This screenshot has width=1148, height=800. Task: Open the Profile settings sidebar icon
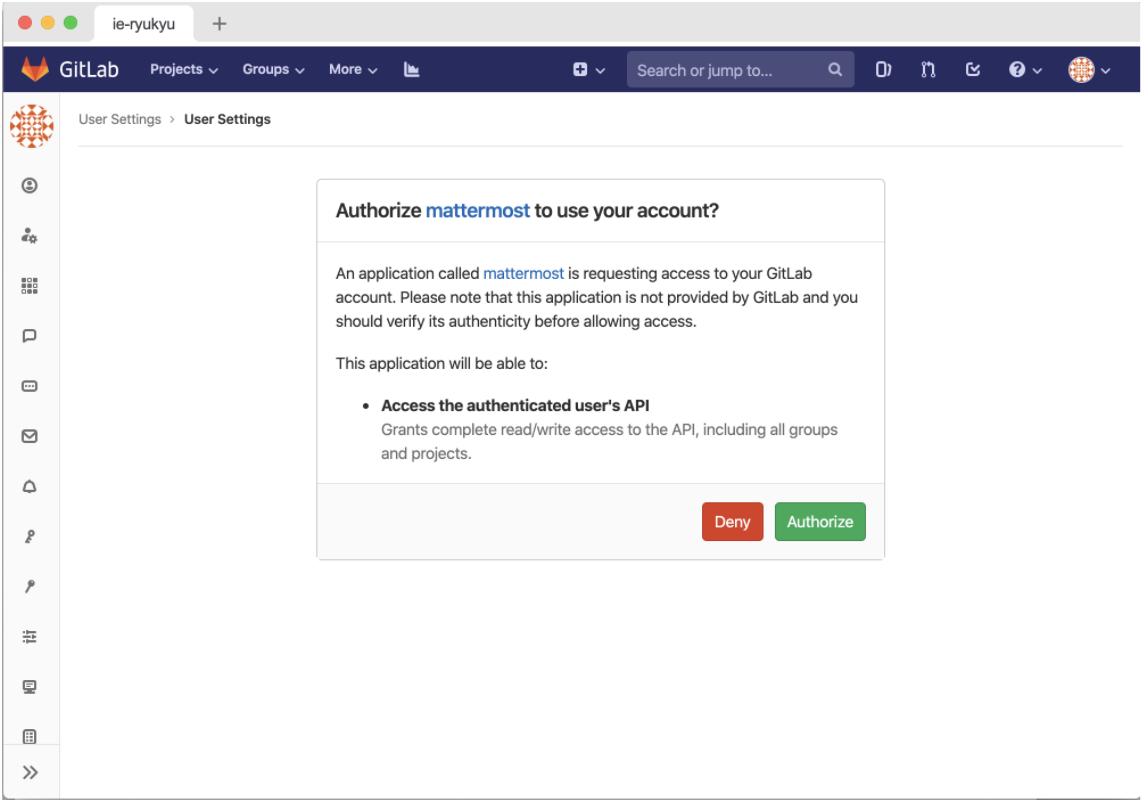click(x=29, y=185)
